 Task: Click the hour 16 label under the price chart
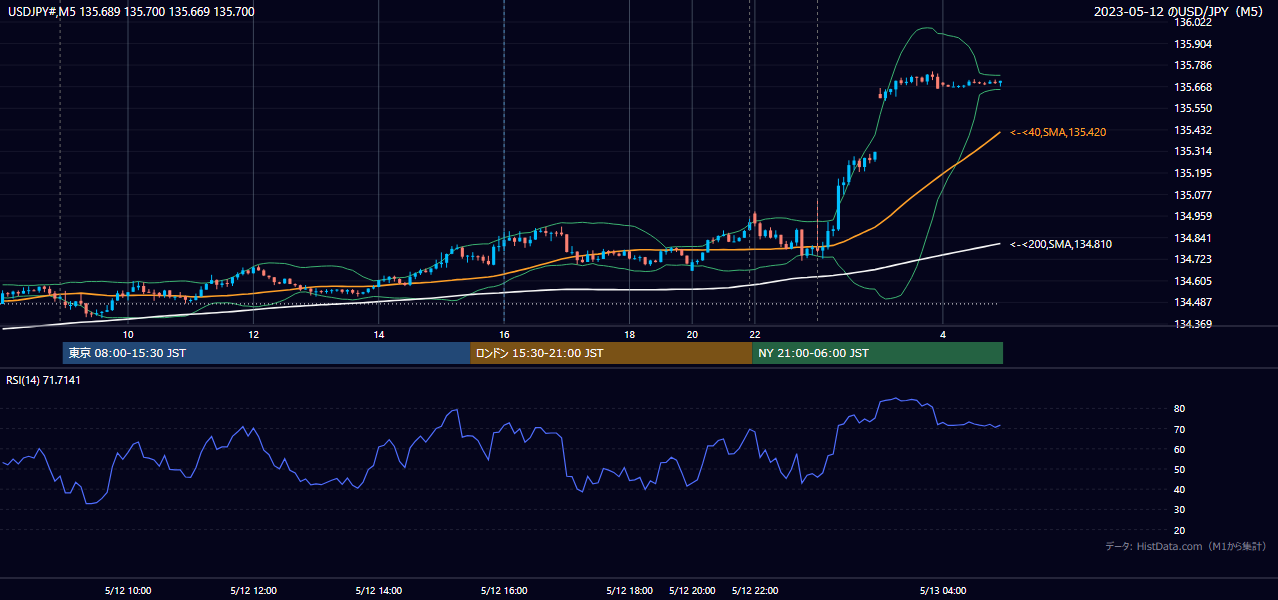(504, 334)
